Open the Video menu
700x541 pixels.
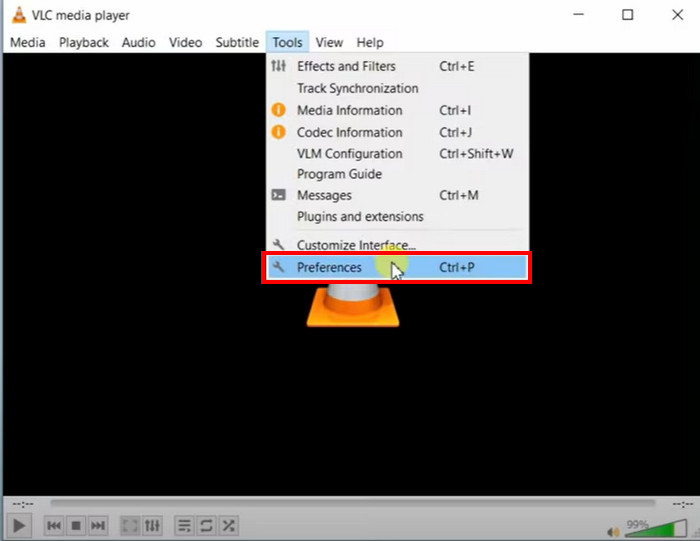[186, 42]
